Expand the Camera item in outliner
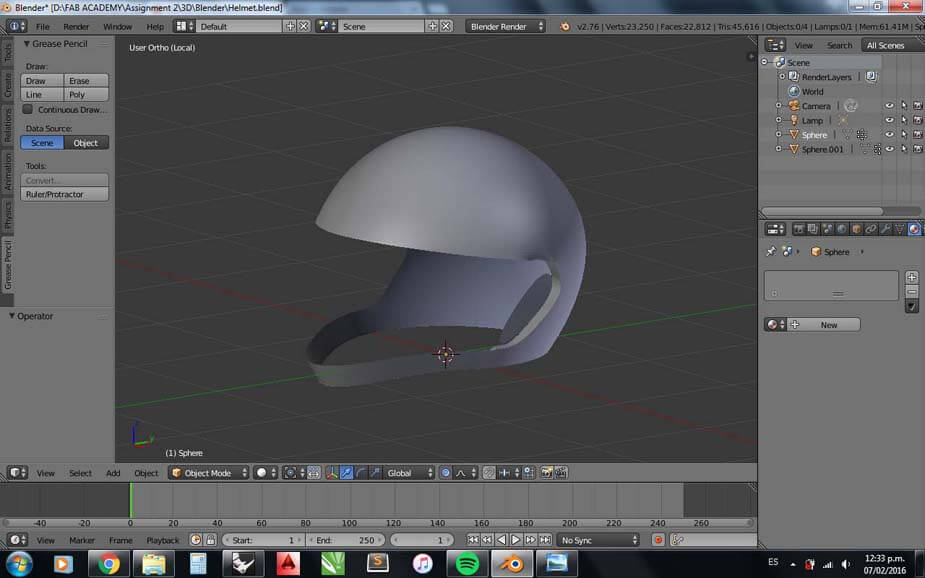Screen dimensions: 925x578 point(778,106)
